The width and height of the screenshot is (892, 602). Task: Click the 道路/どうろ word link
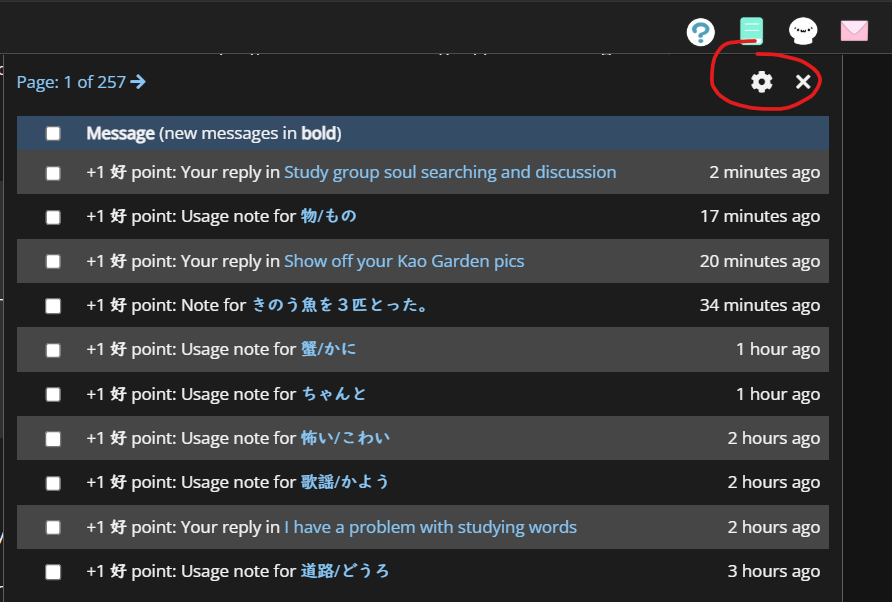[x=345, y=571]
